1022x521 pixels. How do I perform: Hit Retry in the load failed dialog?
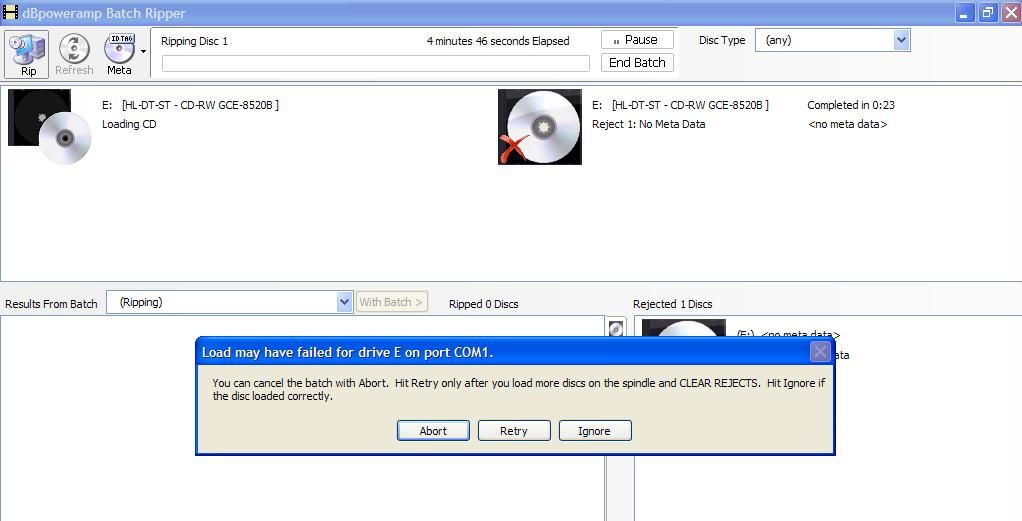(513, 431)
